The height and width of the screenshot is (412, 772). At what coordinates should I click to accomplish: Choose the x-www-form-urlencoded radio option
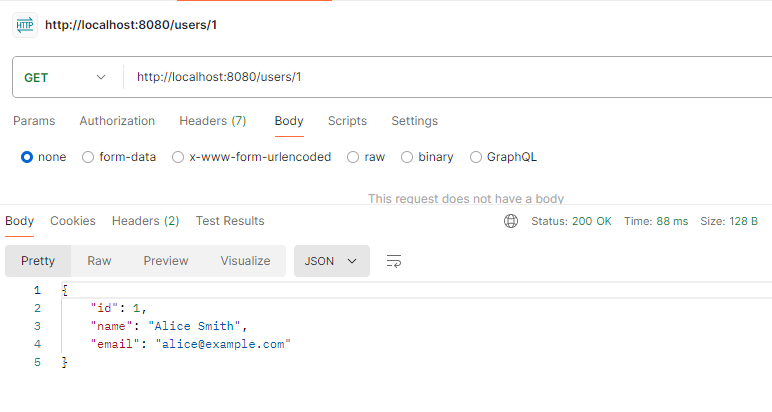coord(178,157)
